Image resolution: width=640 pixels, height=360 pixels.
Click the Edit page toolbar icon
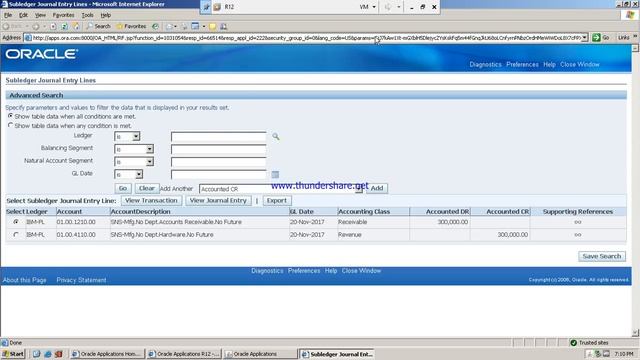(x=196, y=26)
